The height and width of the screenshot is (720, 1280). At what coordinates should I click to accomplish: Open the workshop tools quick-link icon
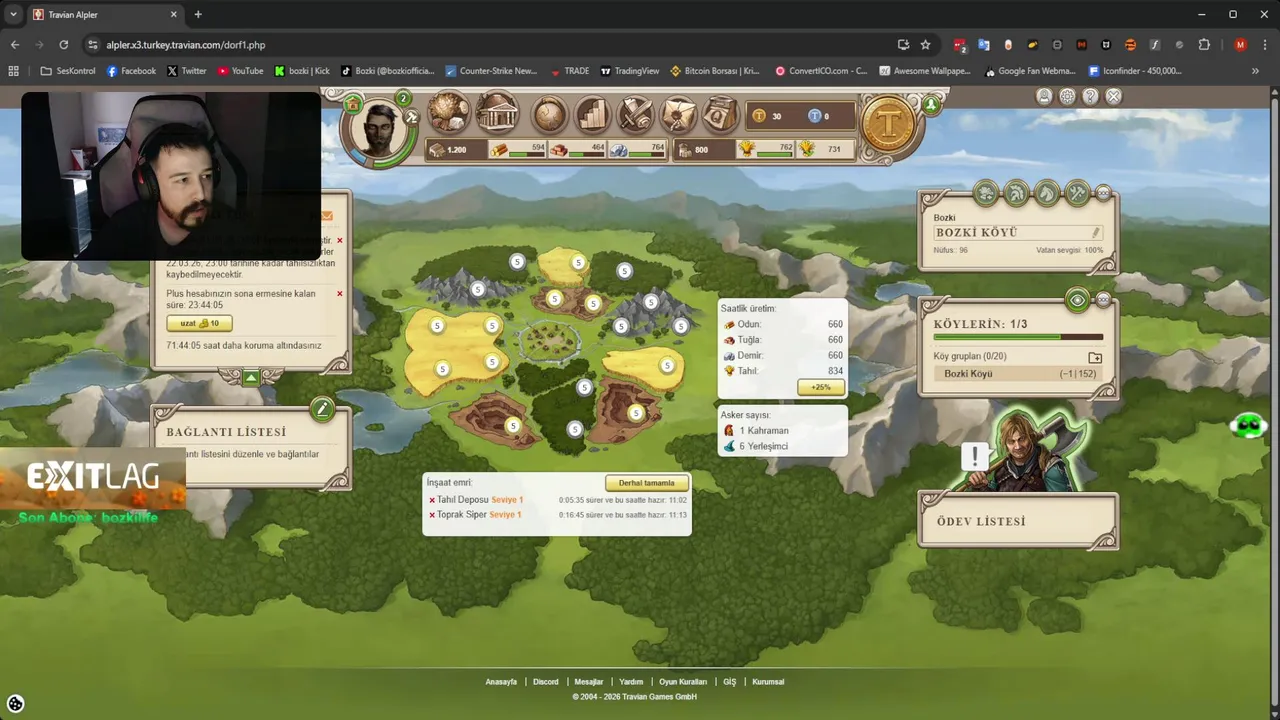coord(1077,192)
